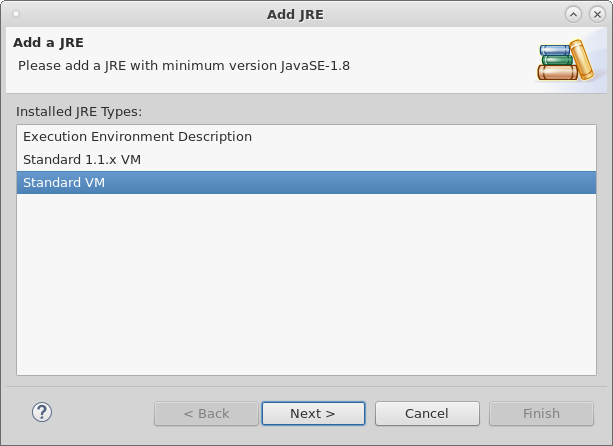Choose the Standard 1.1.x VM entry
The image size is (613, 446).
[x=89, y=159]
